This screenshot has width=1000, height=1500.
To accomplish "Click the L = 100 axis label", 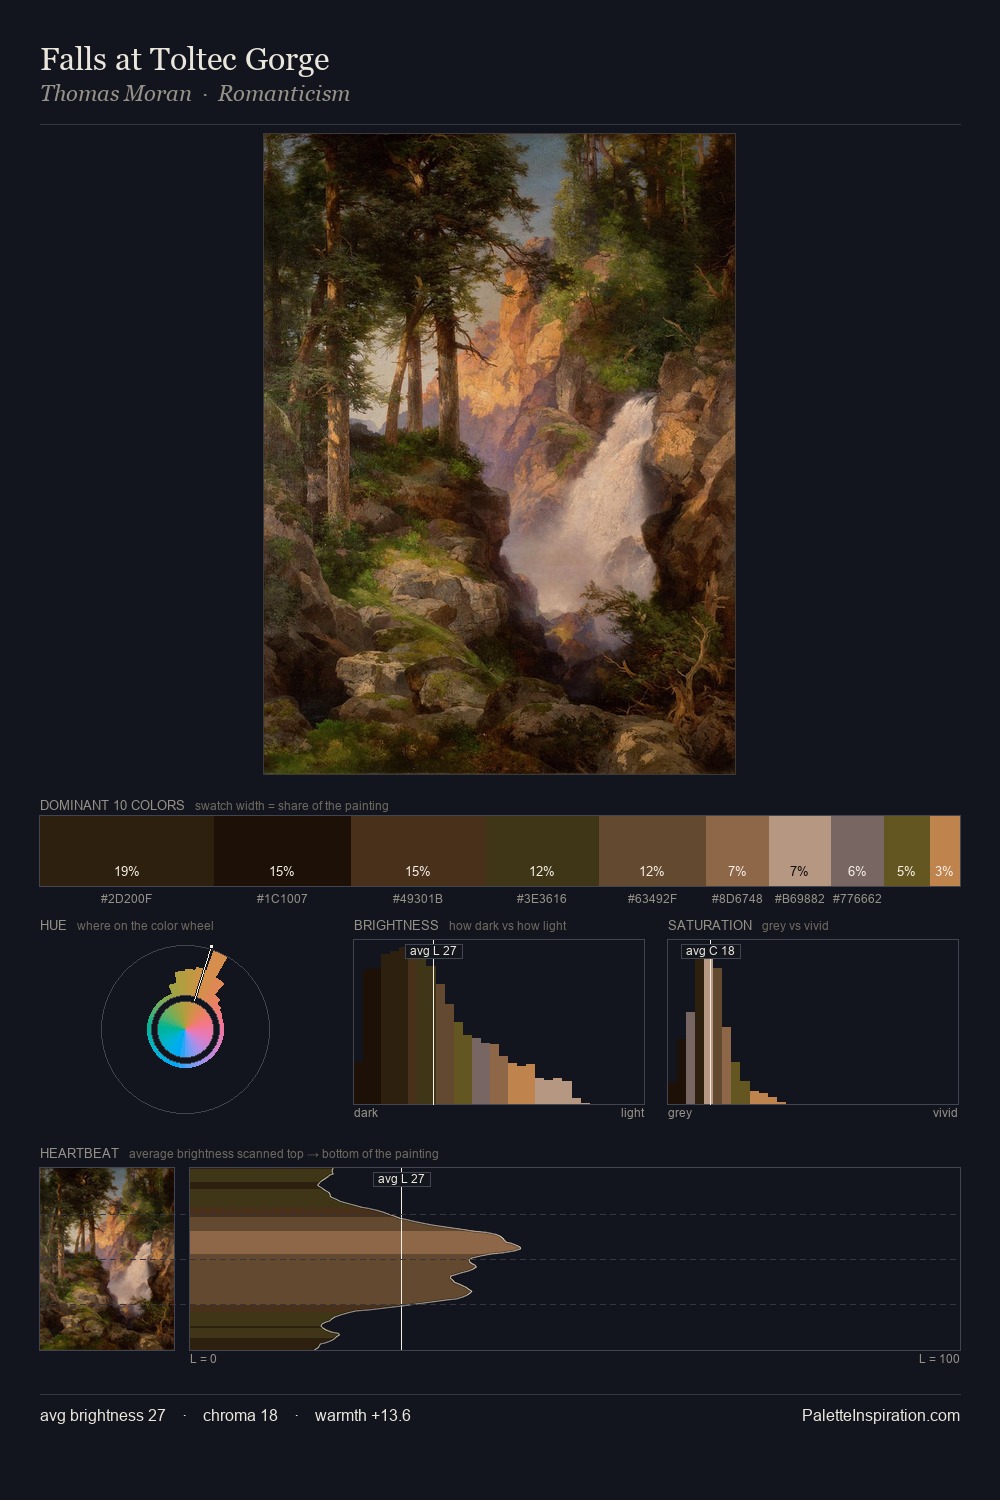I will [939, 1359].
